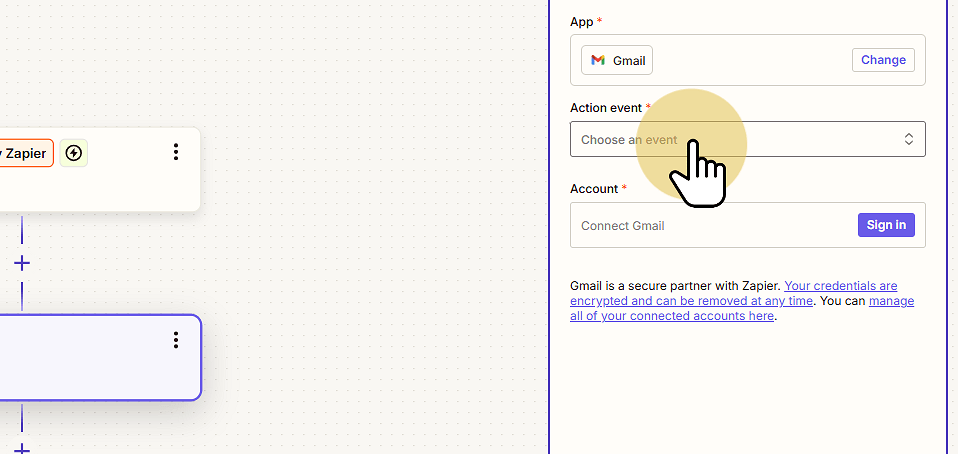This screenshot has height=454, width=958.
Task: Open the credentials are encrypted link
Action: pyautogui.click(x=734, y=293)
